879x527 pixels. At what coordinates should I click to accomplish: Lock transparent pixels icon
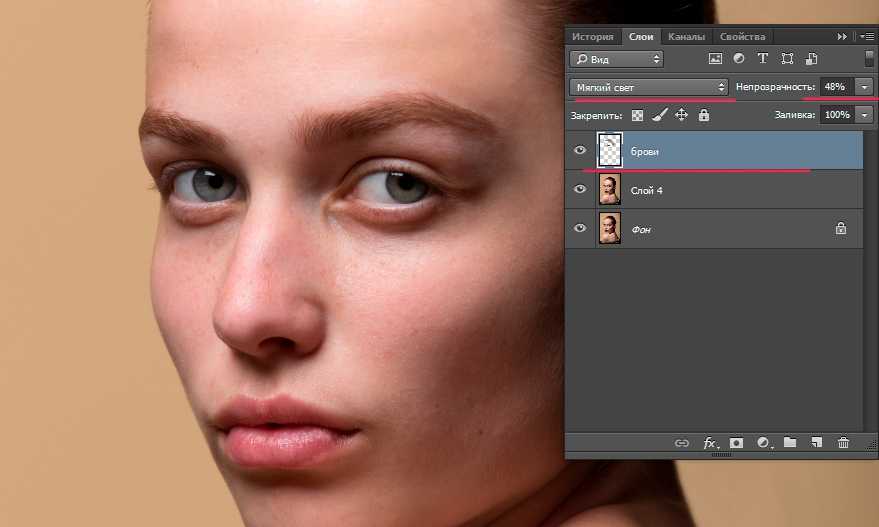click(x=637, y=115)
